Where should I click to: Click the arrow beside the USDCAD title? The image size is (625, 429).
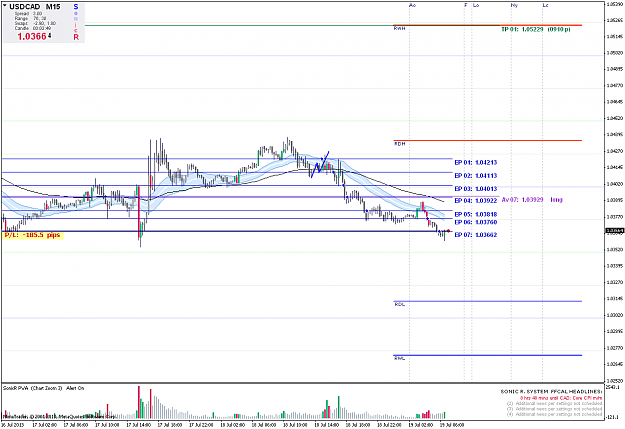(x=5, y=6)
